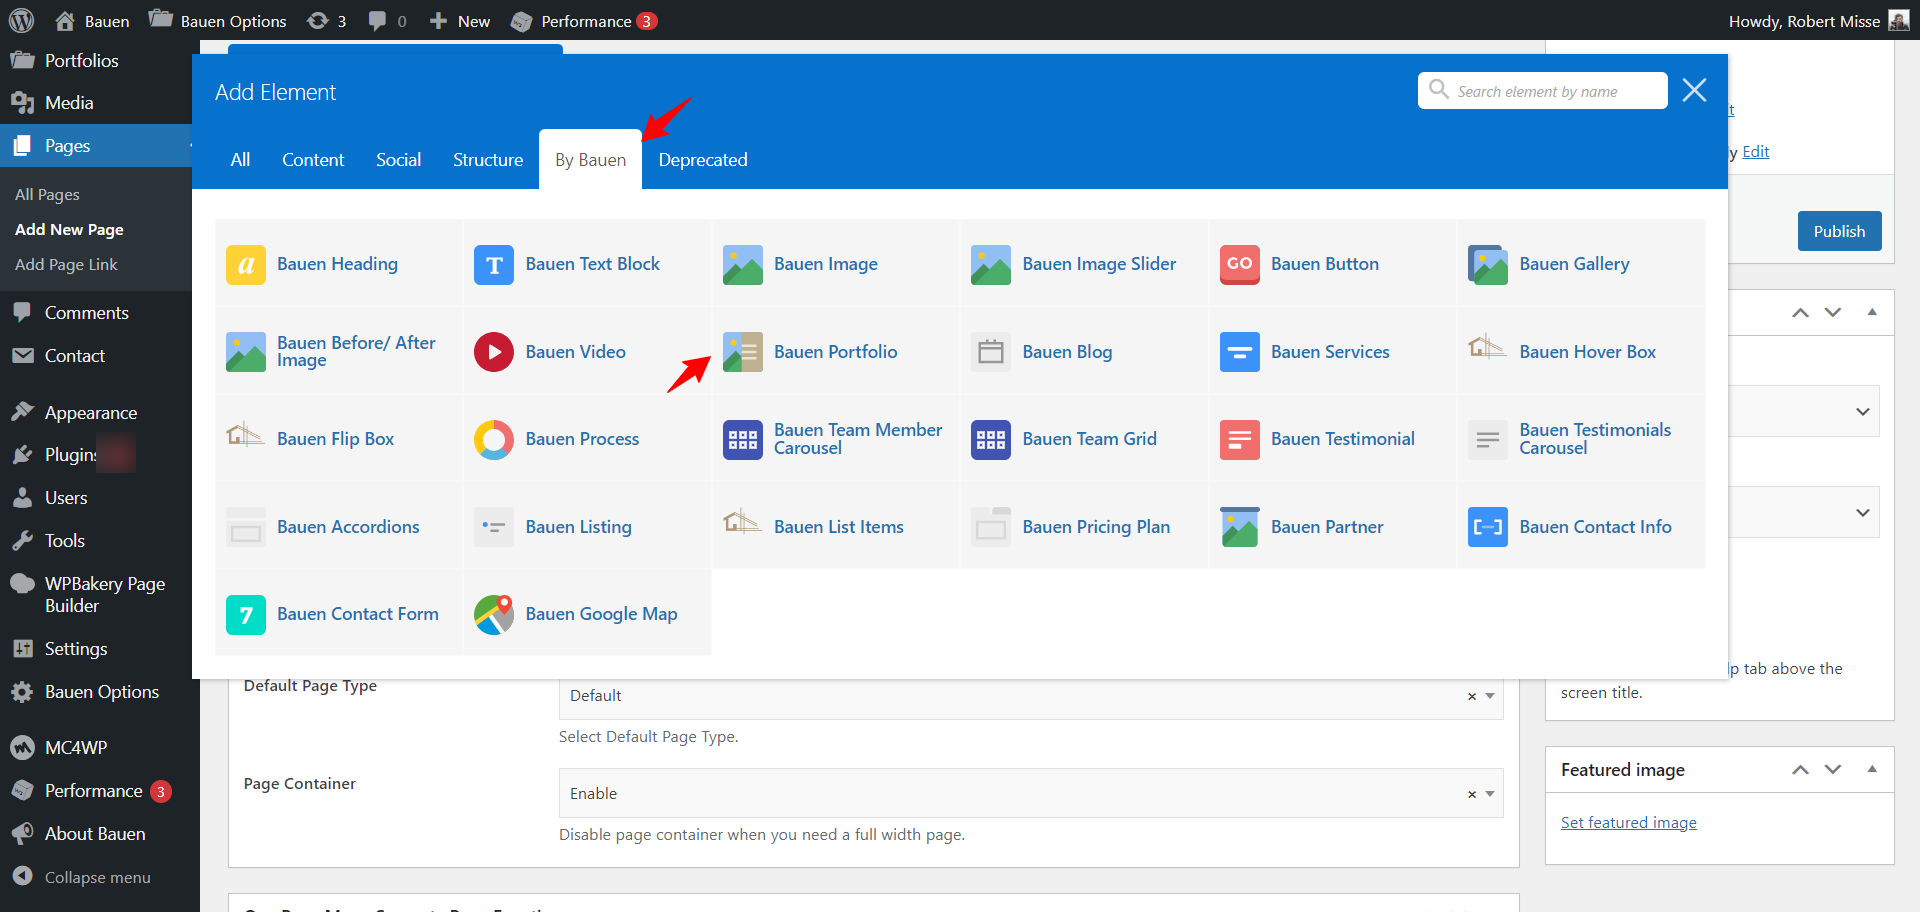Open the Howdy, Robert Misse account menu

point(1819,21)
